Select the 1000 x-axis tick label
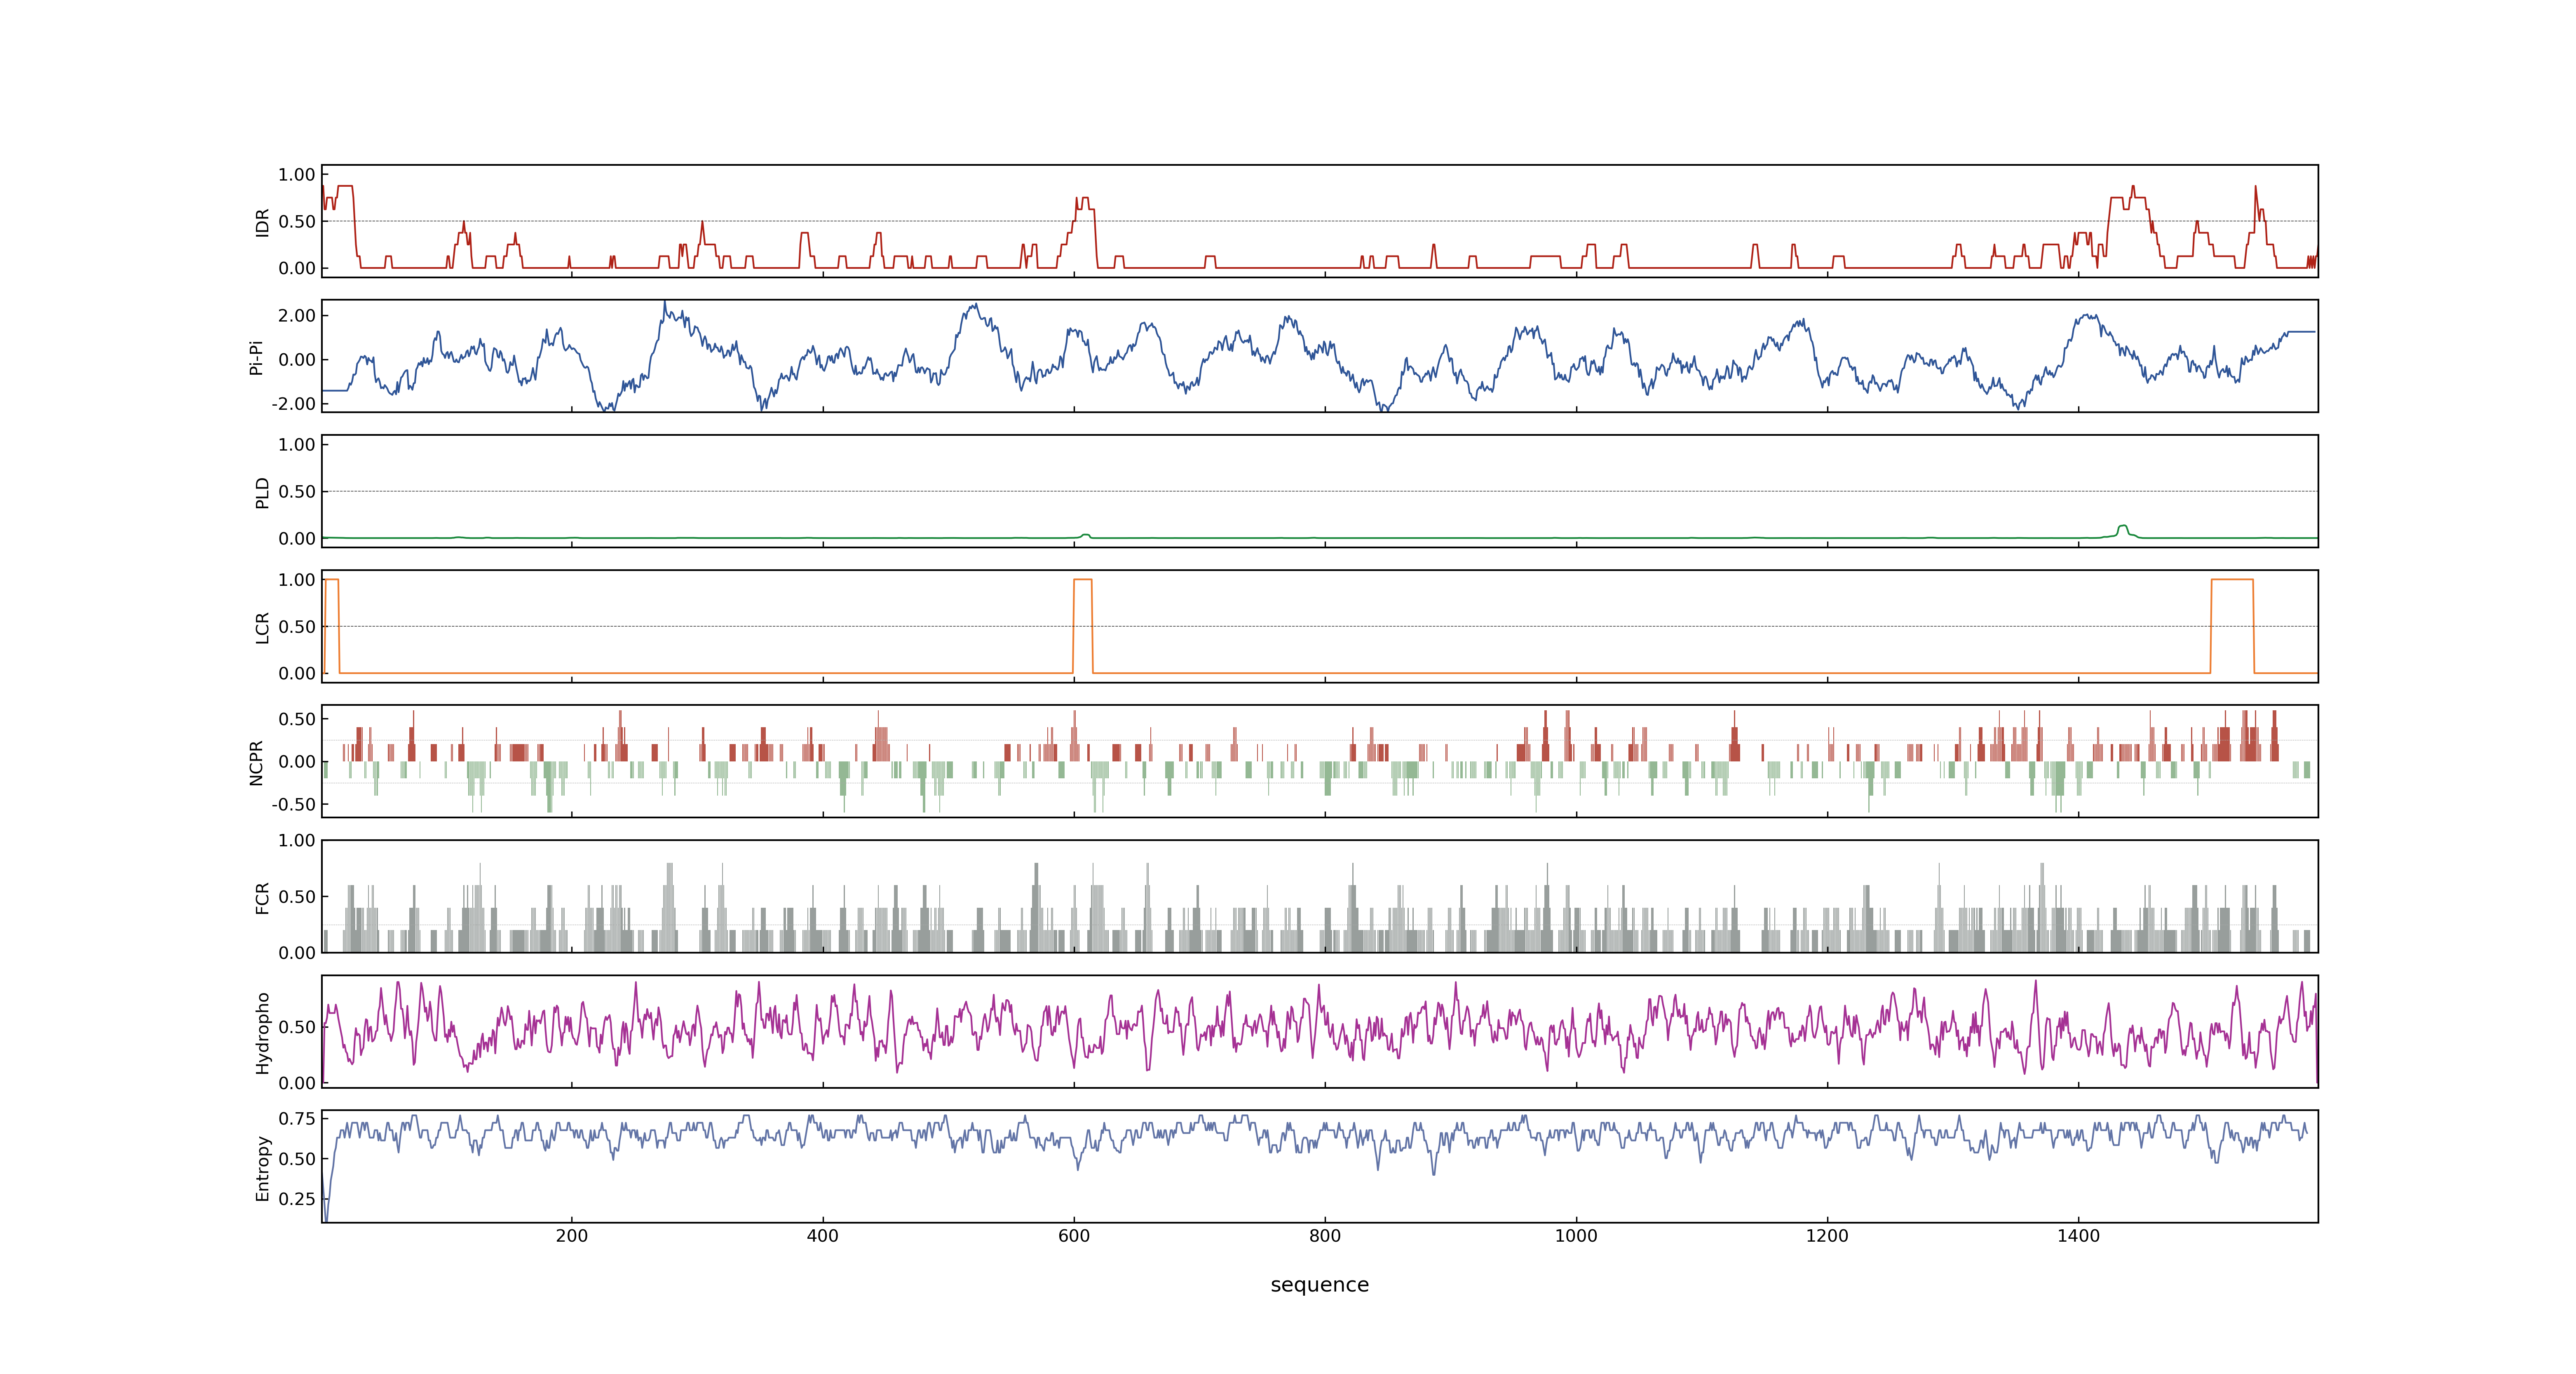This screenshot has width=2576, height=1374. (1576, 1236)
